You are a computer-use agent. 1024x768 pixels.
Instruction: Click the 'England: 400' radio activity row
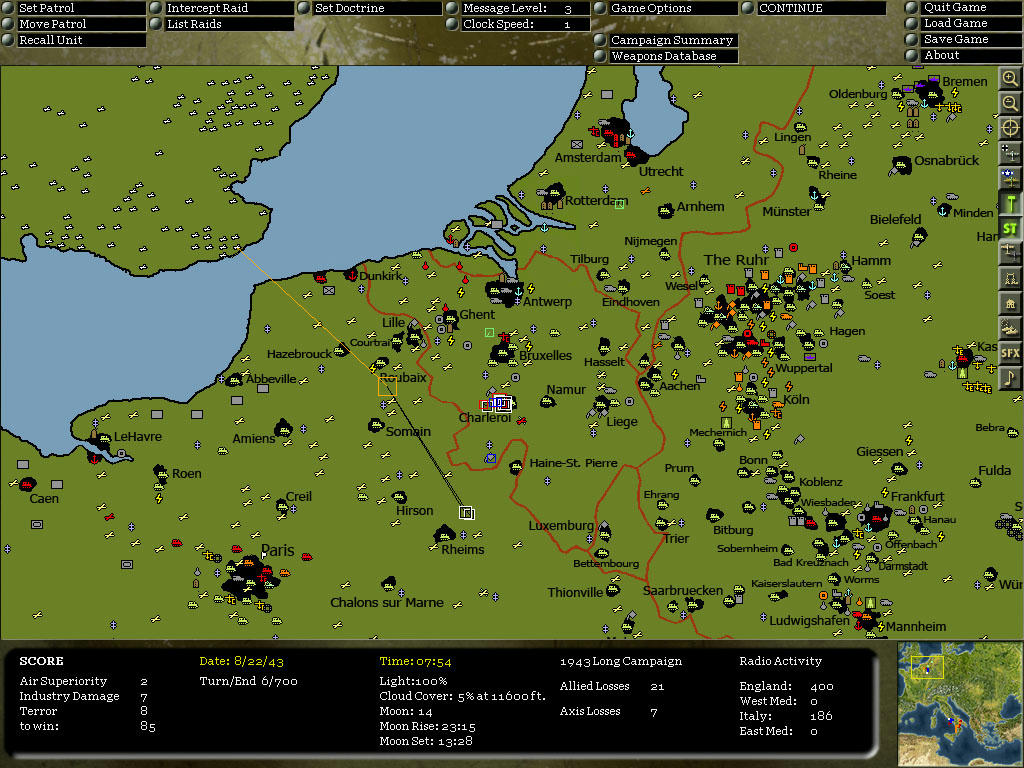pos(786,686)
